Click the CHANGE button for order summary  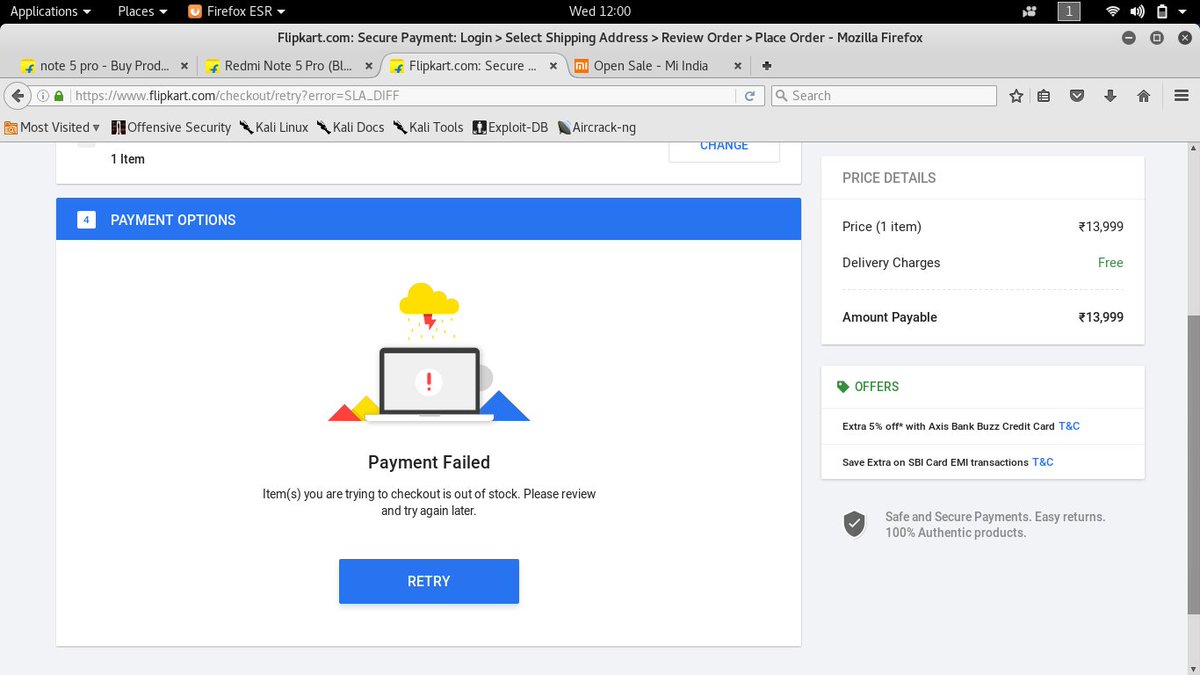point(724,148)
